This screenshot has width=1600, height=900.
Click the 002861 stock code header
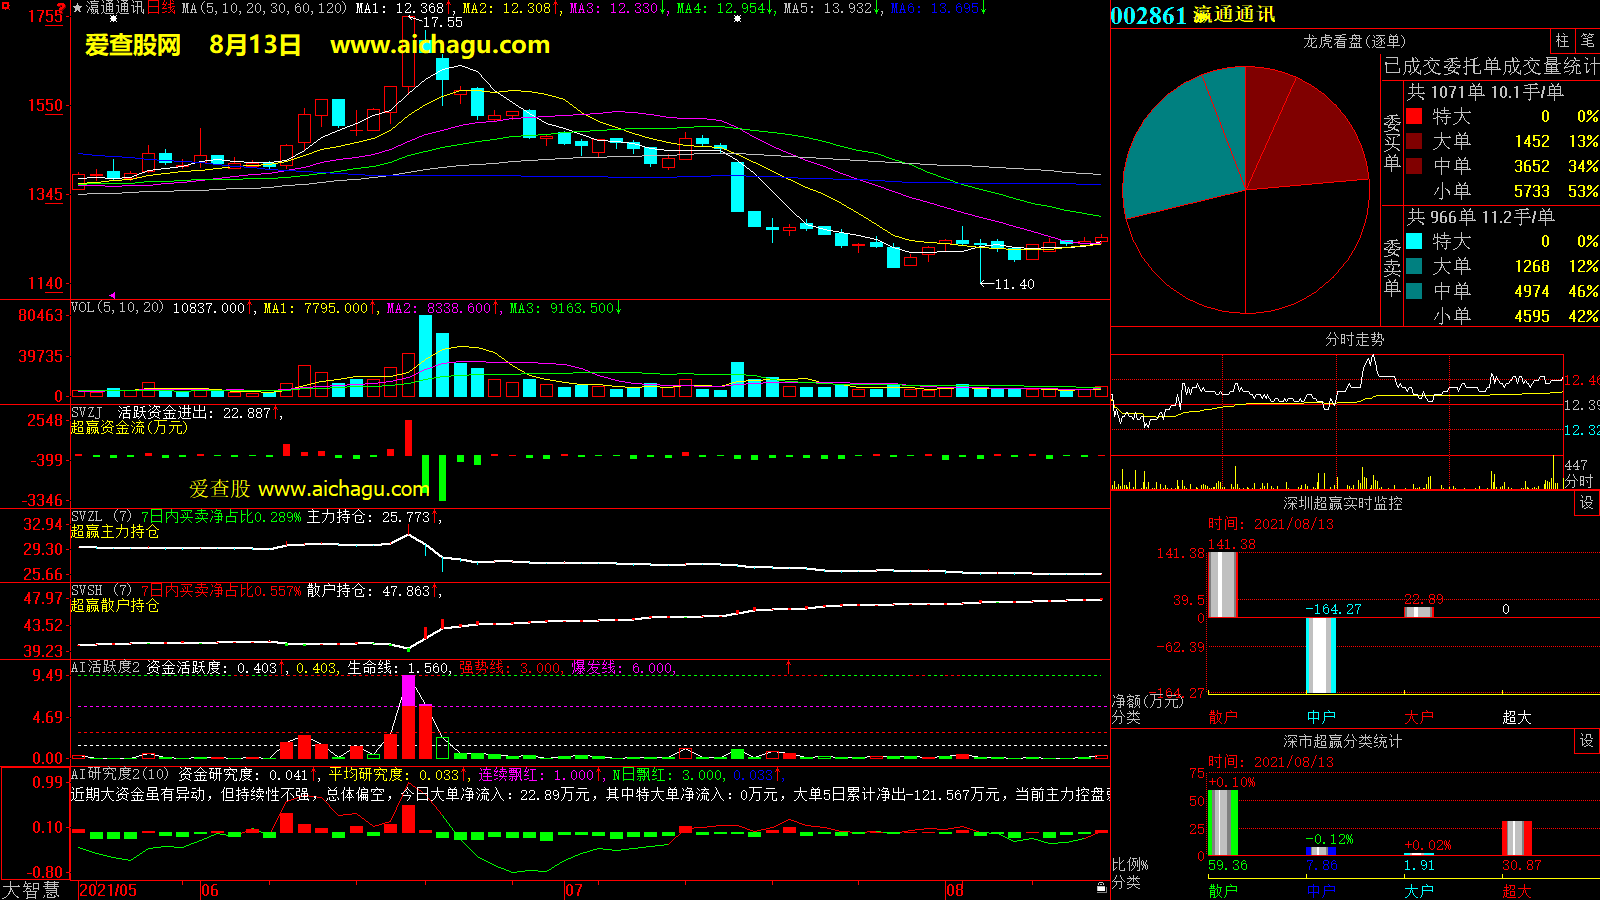1148,15
